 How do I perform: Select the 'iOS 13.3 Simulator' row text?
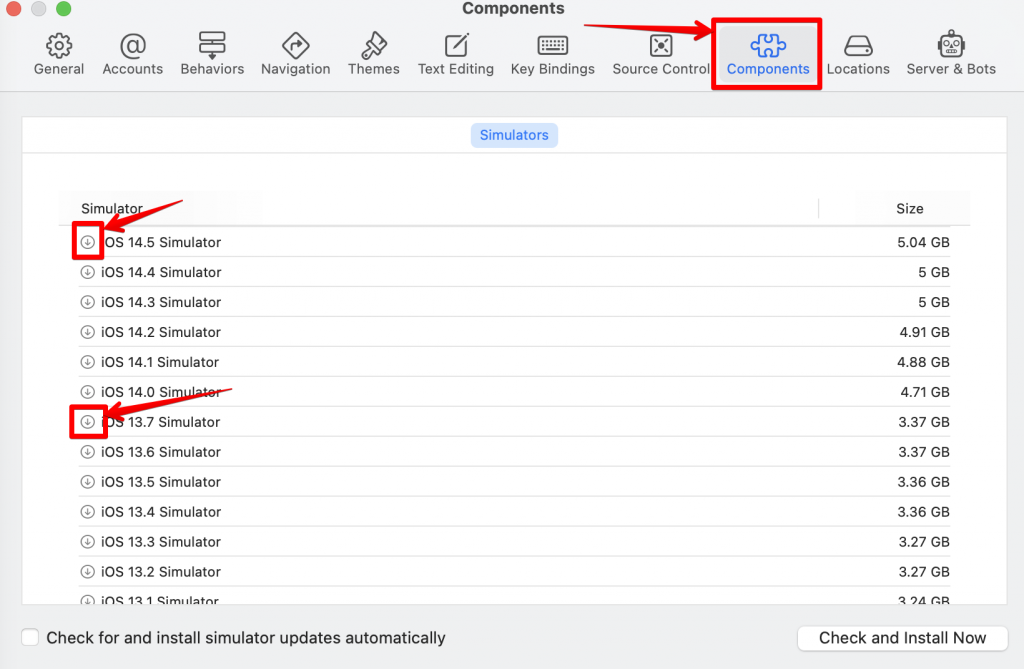click(161, 542)
